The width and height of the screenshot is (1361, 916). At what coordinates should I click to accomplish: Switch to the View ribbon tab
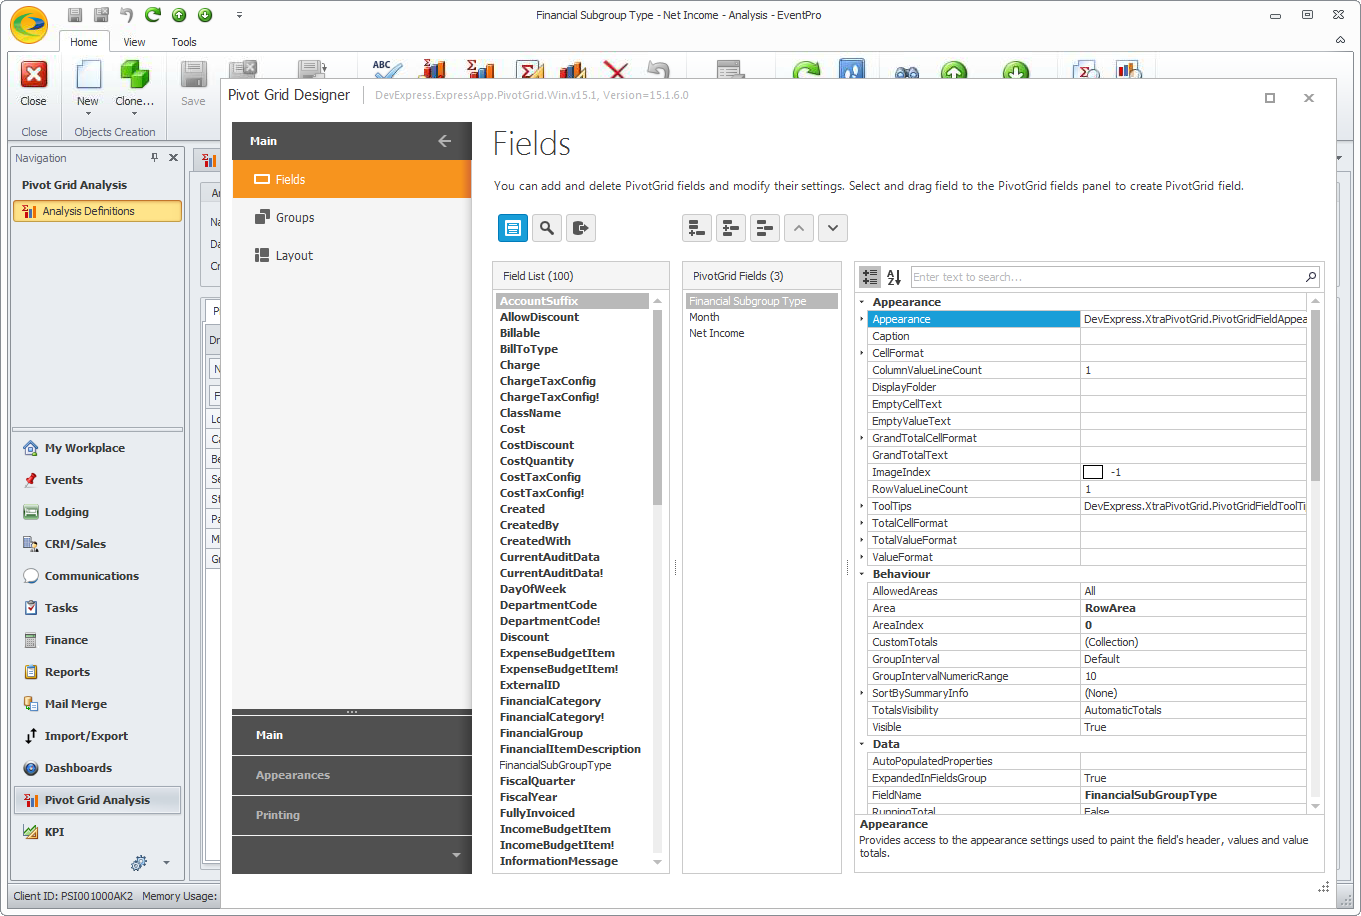coord(134,42)
